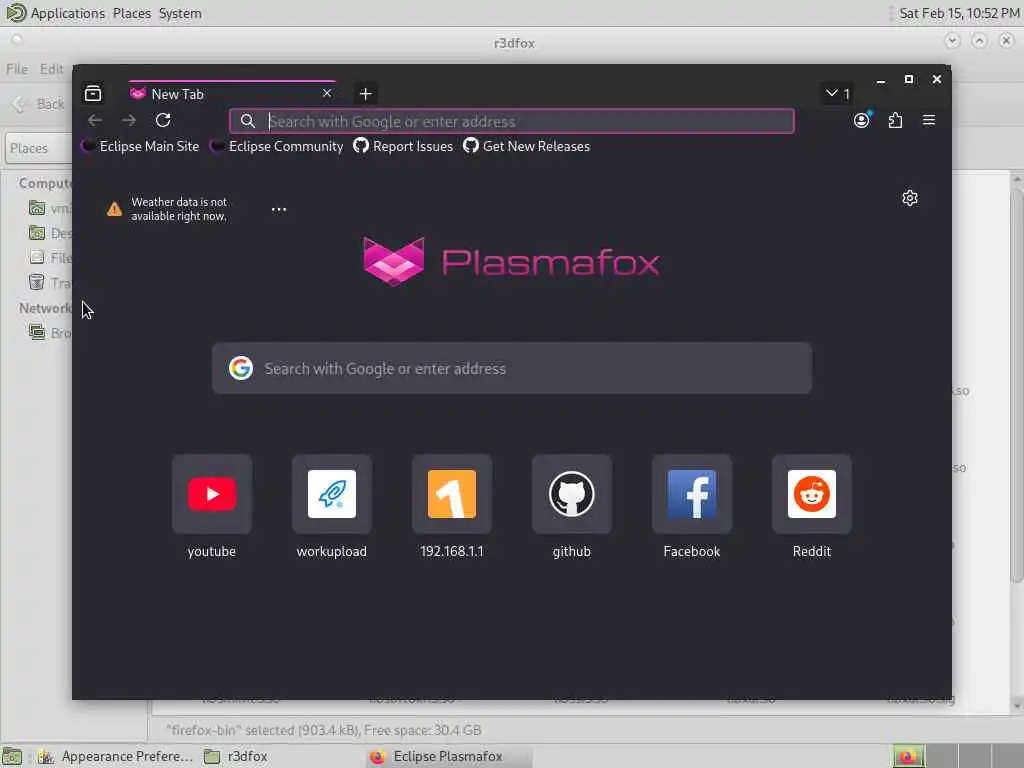Switch to Appearance Preferences taskbar item
The image size is (1024, 768).
(115, 756)
